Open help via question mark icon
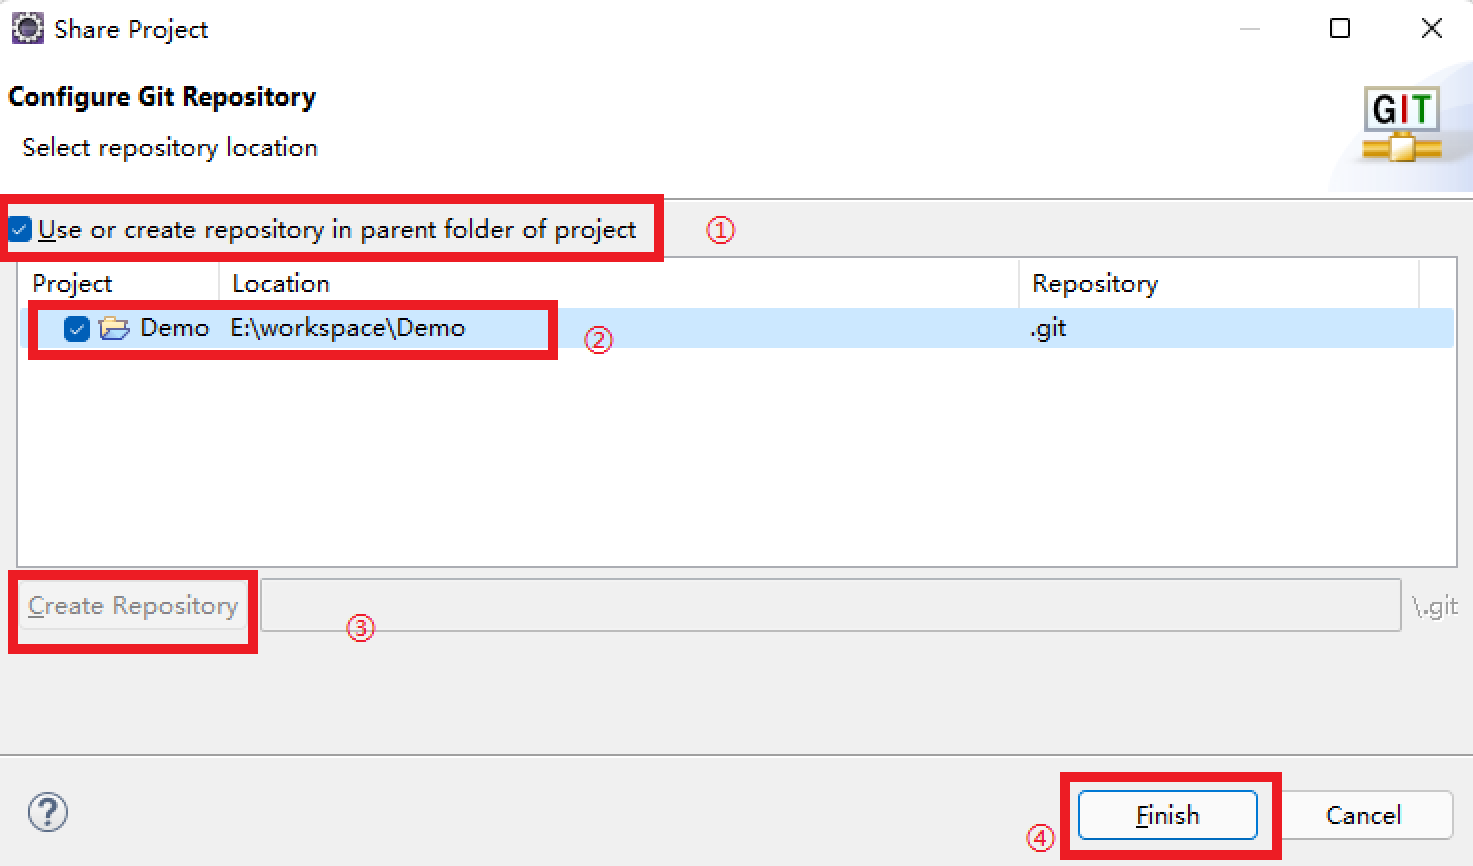This screenshot has height=866, width=1473. (x=48, y=812)
